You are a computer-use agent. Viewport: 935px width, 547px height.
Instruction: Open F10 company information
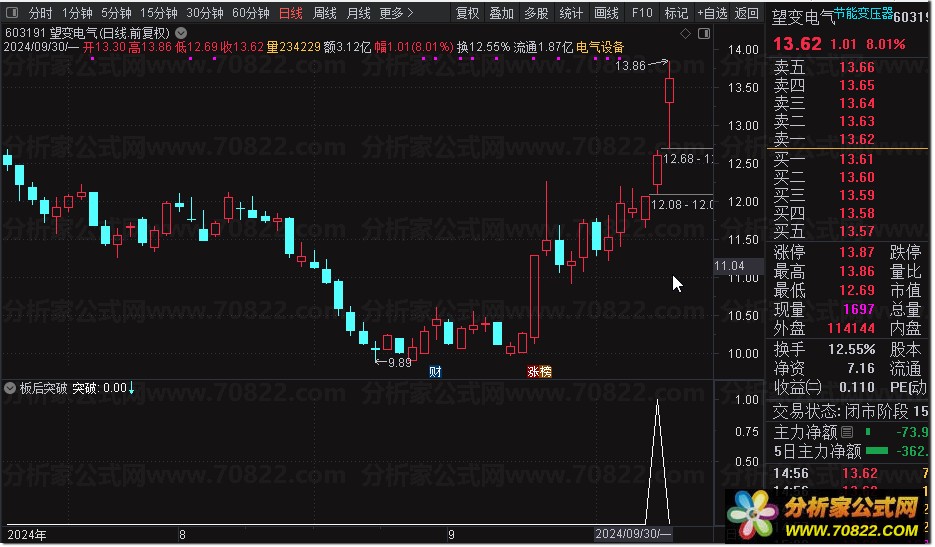(x=642, y=13)
